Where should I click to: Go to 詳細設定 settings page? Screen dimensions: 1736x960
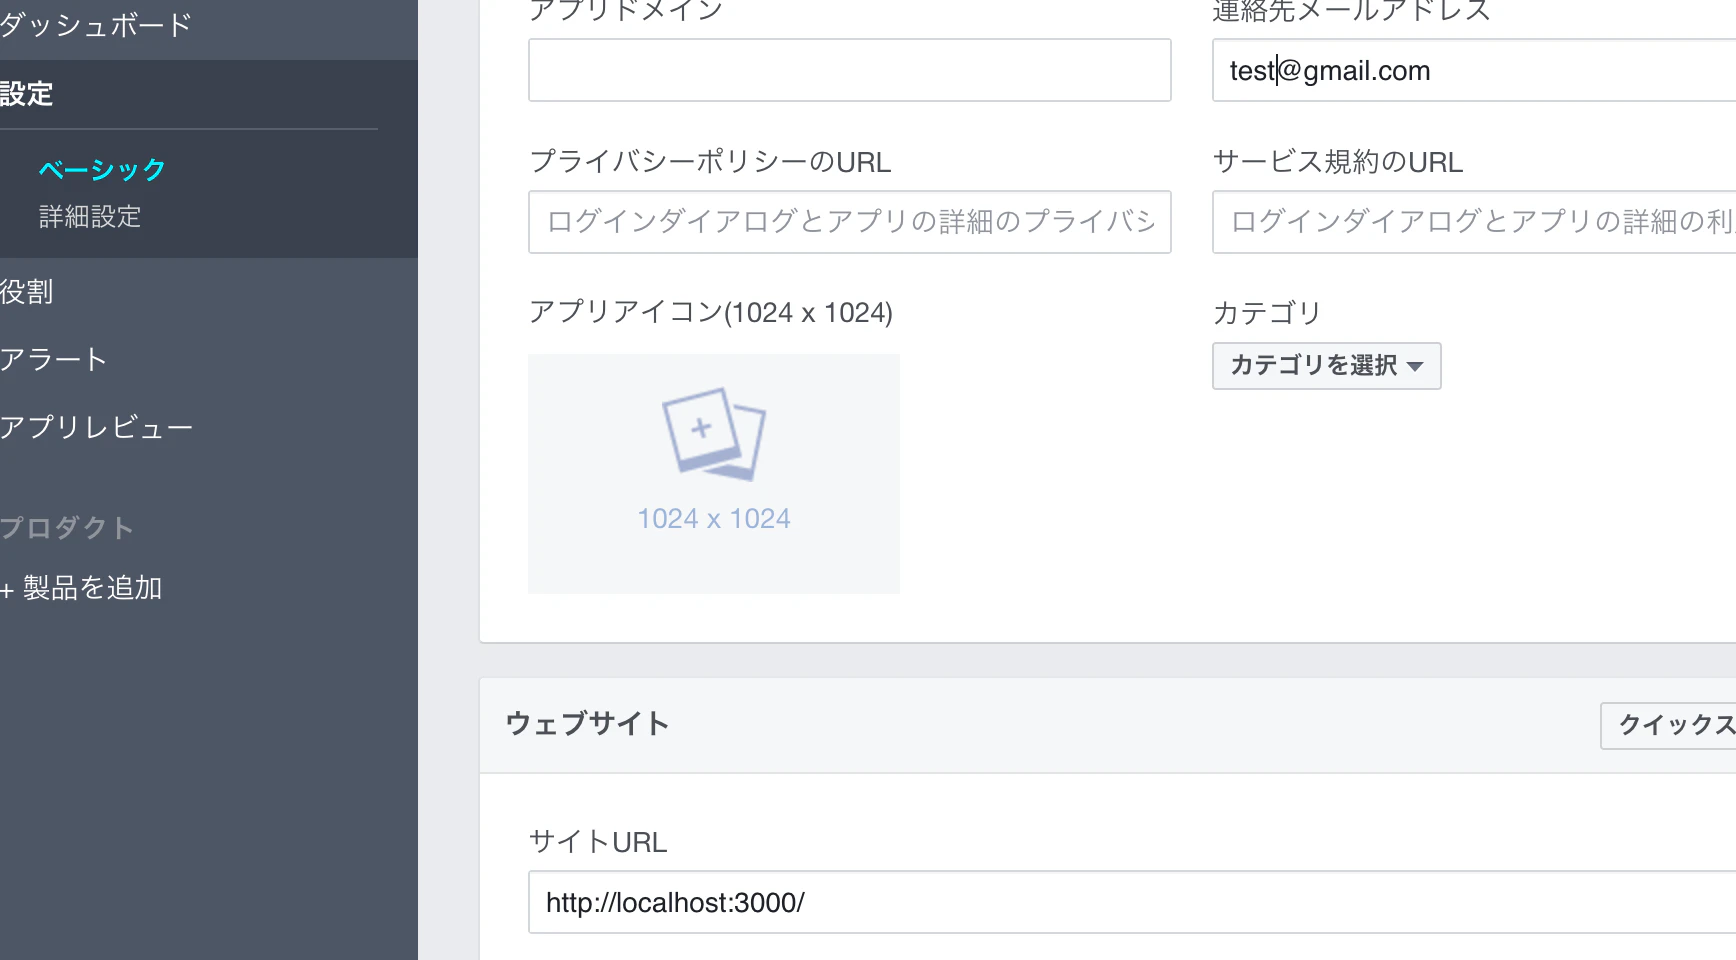point(90,216)
